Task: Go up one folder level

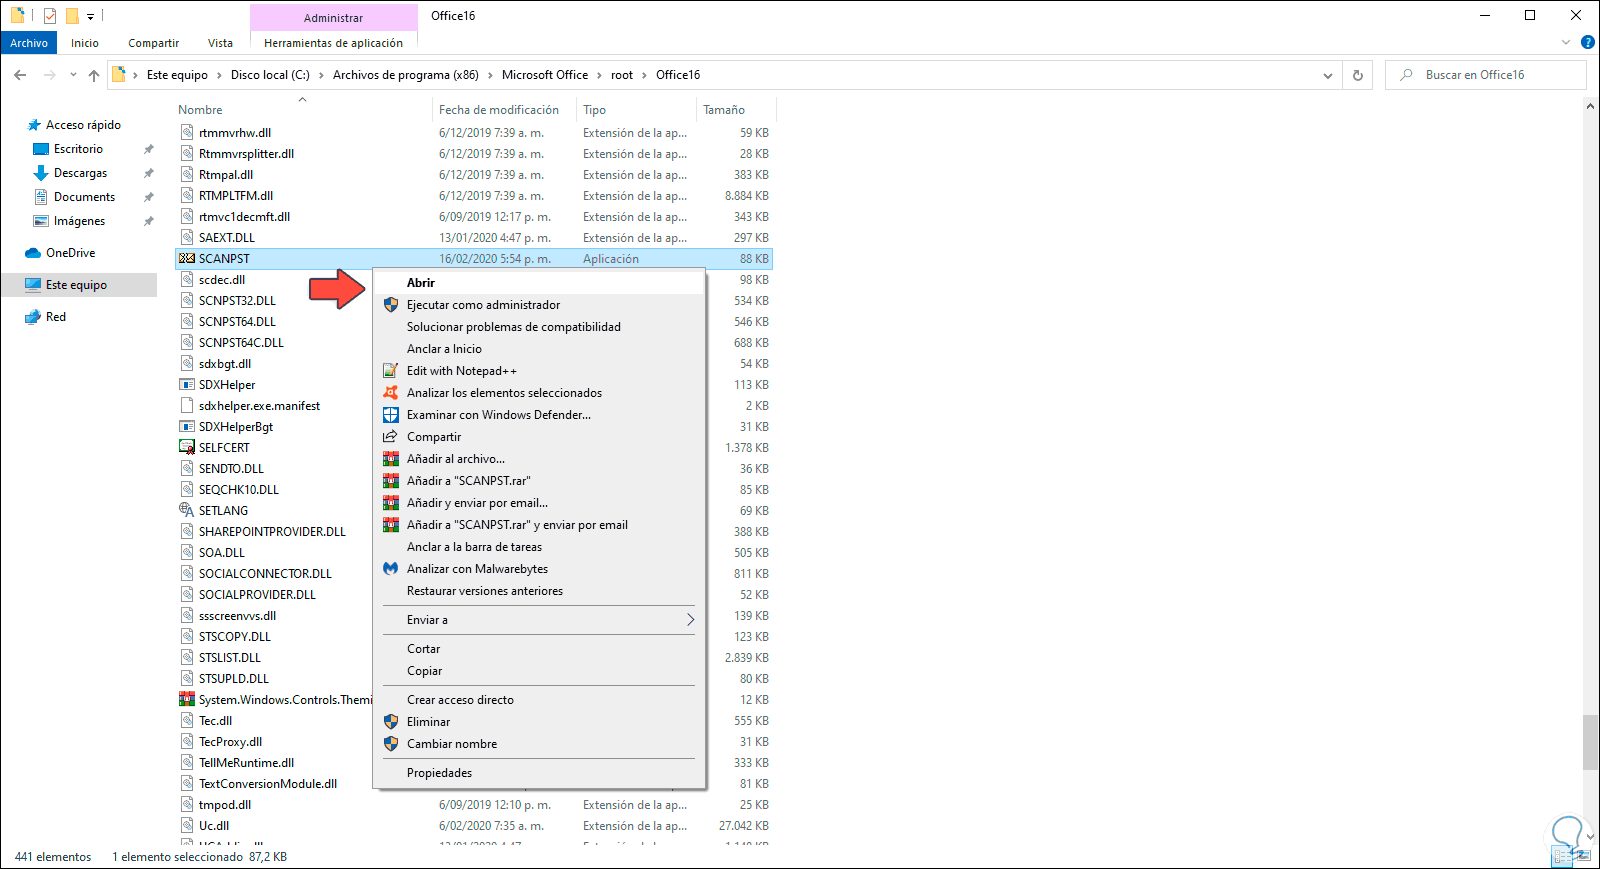Action: point(94,75)
